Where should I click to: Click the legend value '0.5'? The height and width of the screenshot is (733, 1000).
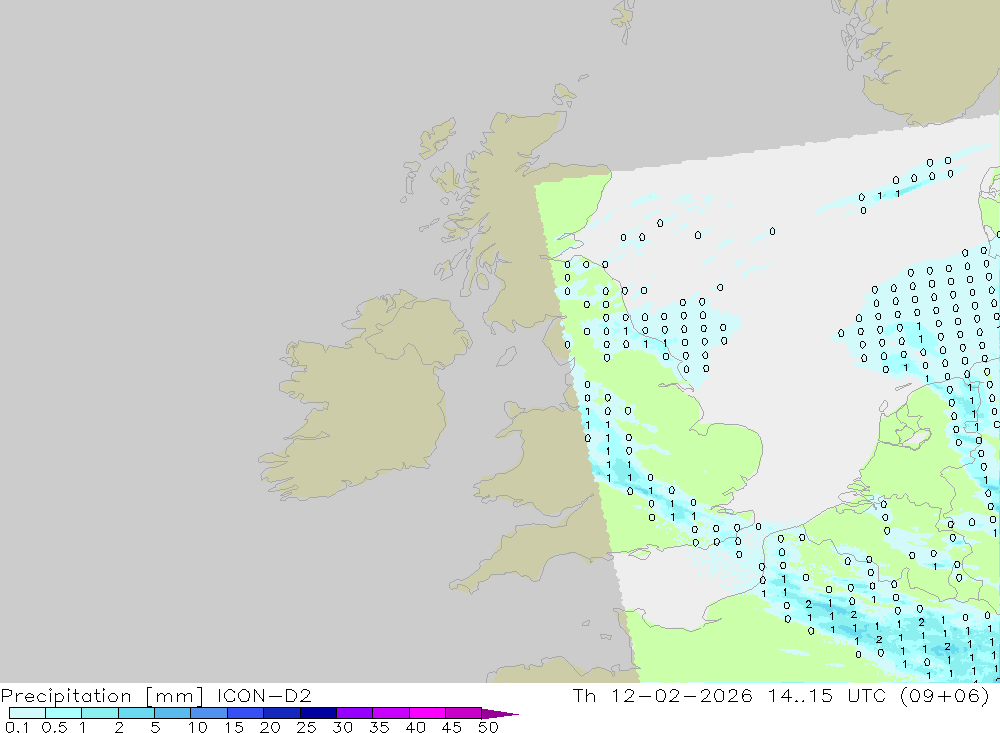pos(54,727)
